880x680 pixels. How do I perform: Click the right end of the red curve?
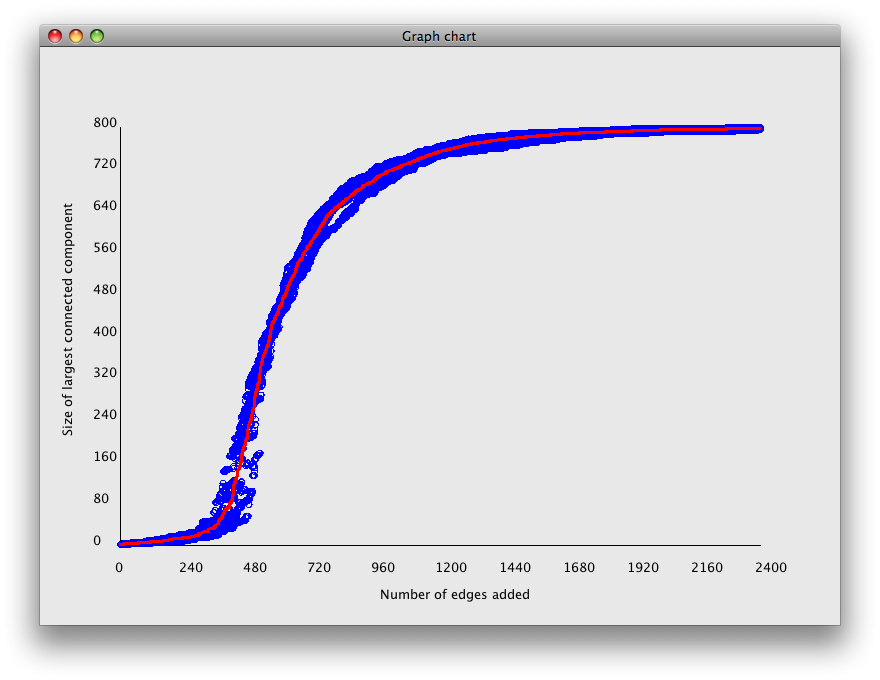(x=759, y=129)
